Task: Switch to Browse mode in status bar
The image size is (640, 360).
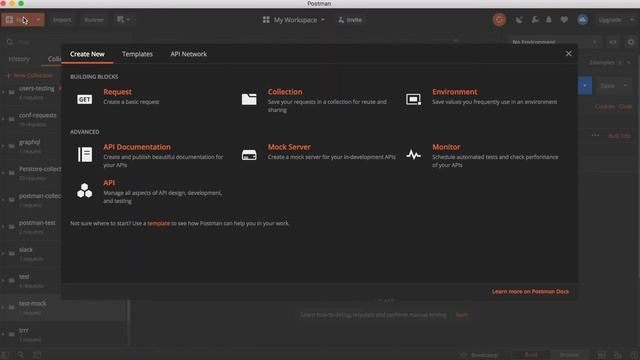Action: 569,355
